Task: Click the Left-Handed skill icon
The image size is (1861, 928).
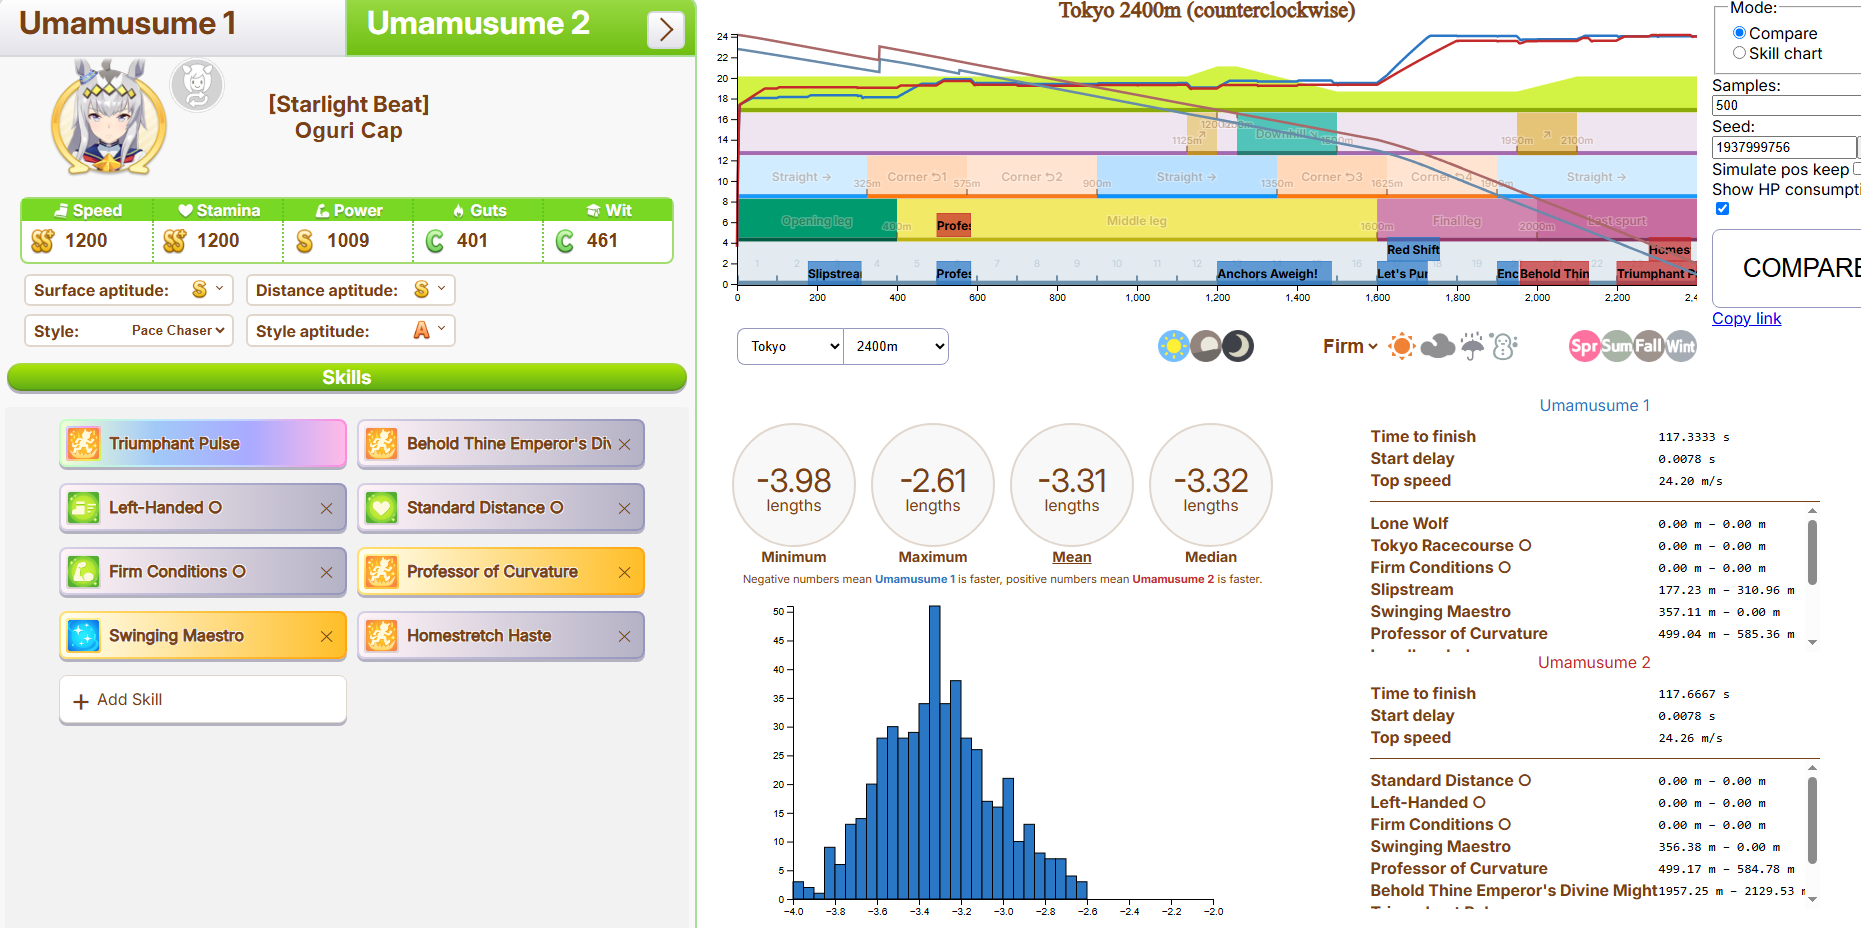Action: [x=84, y=508]
